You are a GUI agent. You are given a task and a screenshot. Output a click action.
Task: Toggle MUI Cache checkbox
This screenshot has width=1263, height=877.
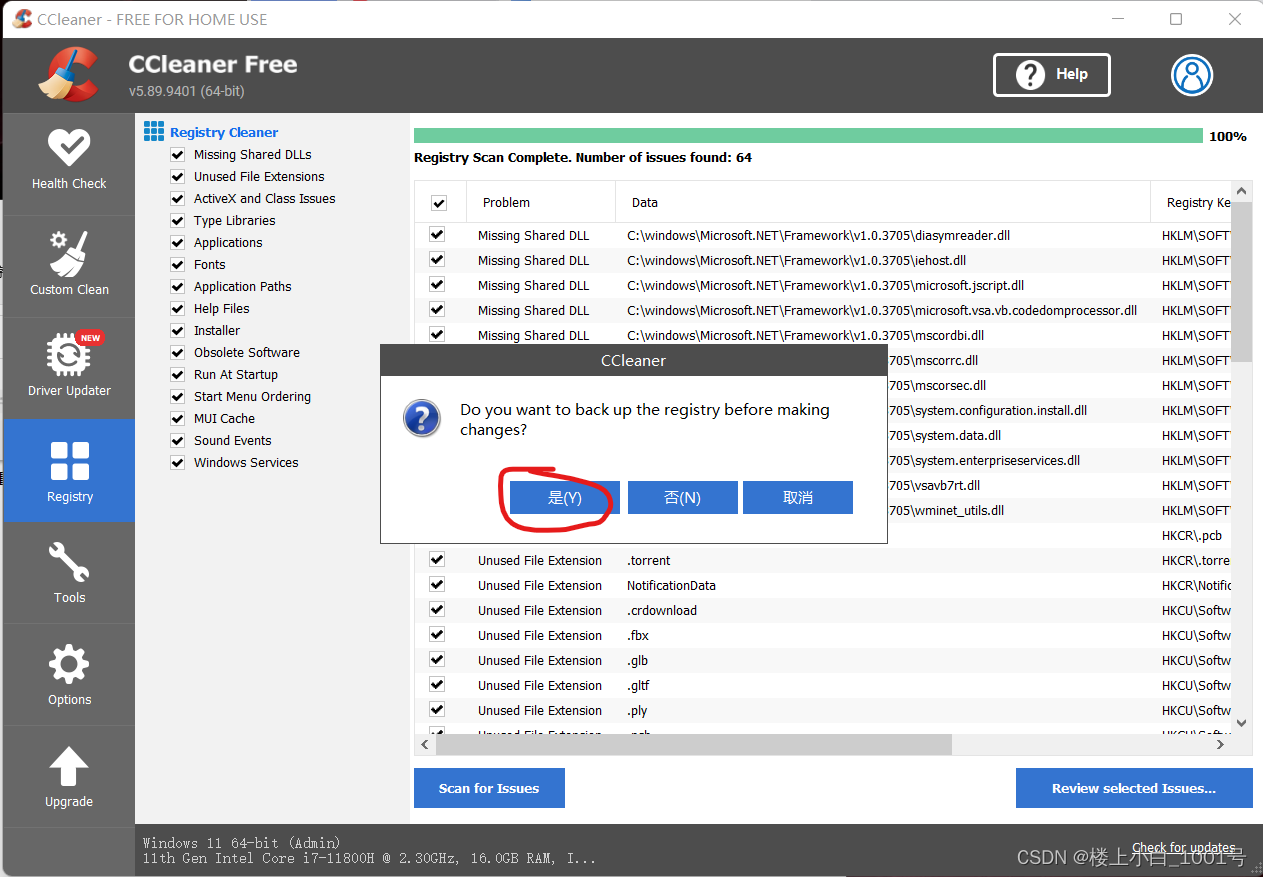pyautogui.click(x=178, y=419)
